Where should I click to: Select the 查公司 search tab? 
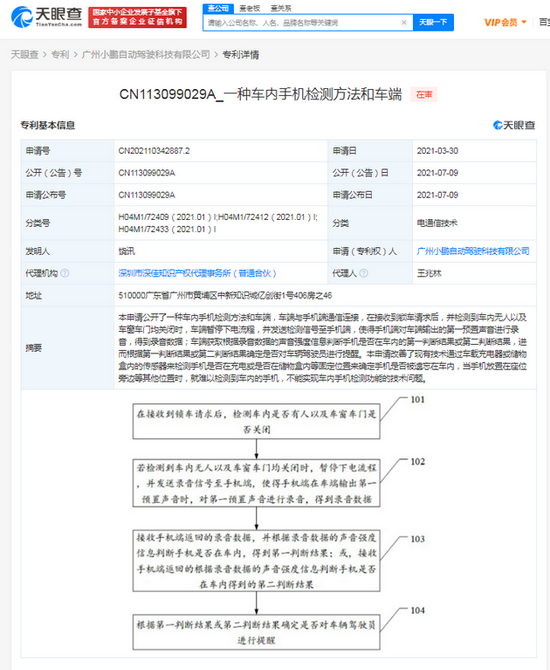click(x=218, y=8)
